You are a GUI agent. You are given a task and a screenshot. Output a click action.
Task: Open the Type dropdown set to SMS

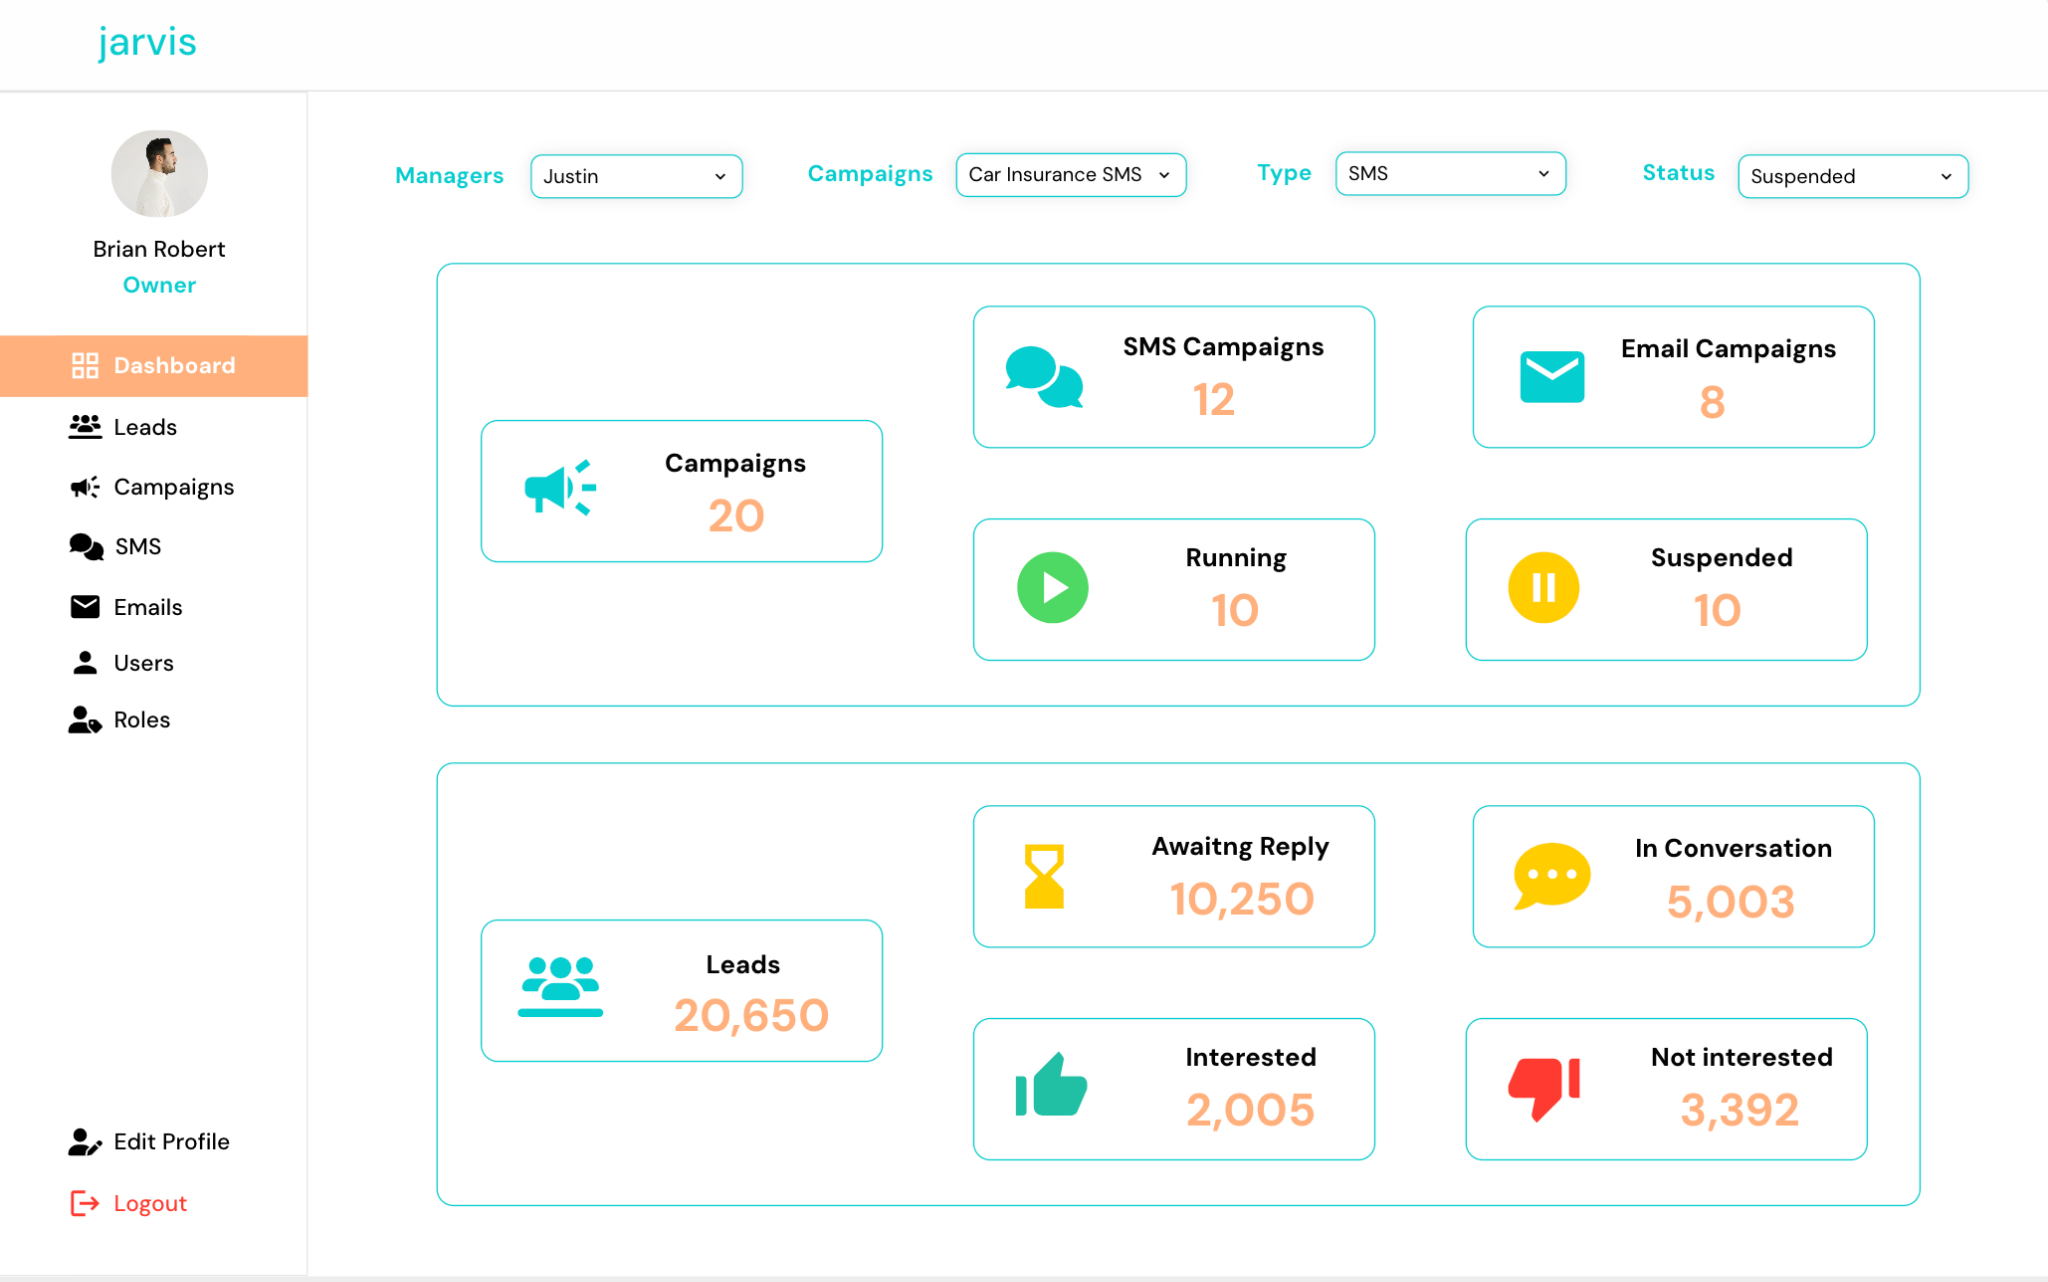point(1449,174)
